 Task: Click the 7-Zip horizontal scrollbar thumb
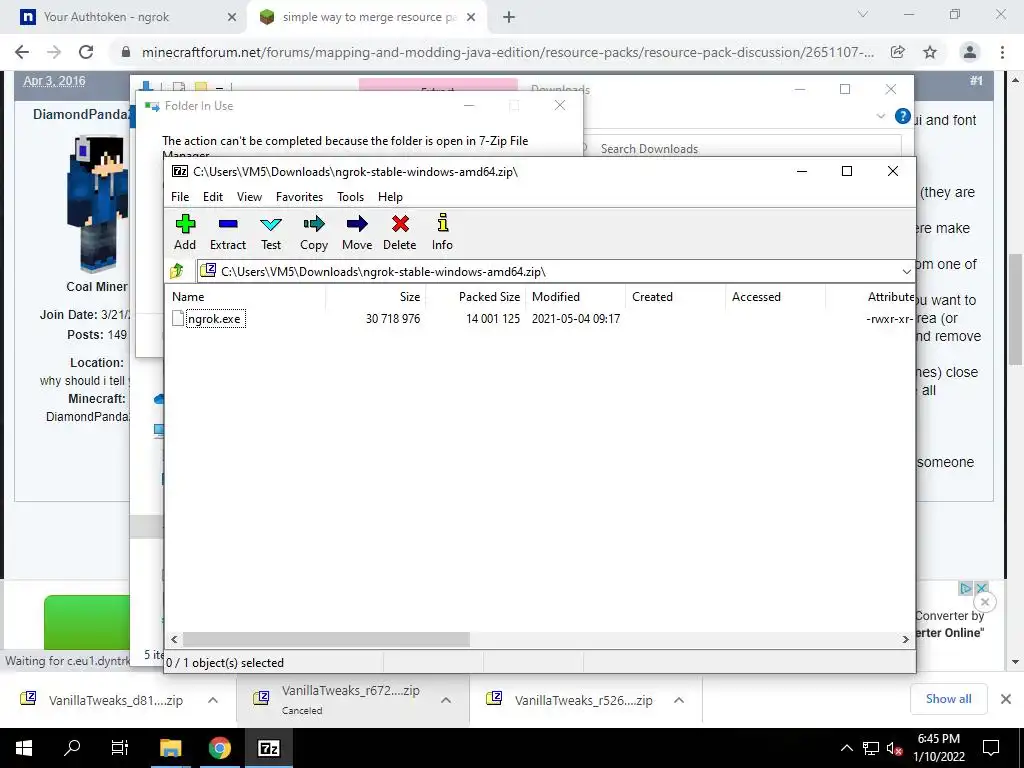326,639
